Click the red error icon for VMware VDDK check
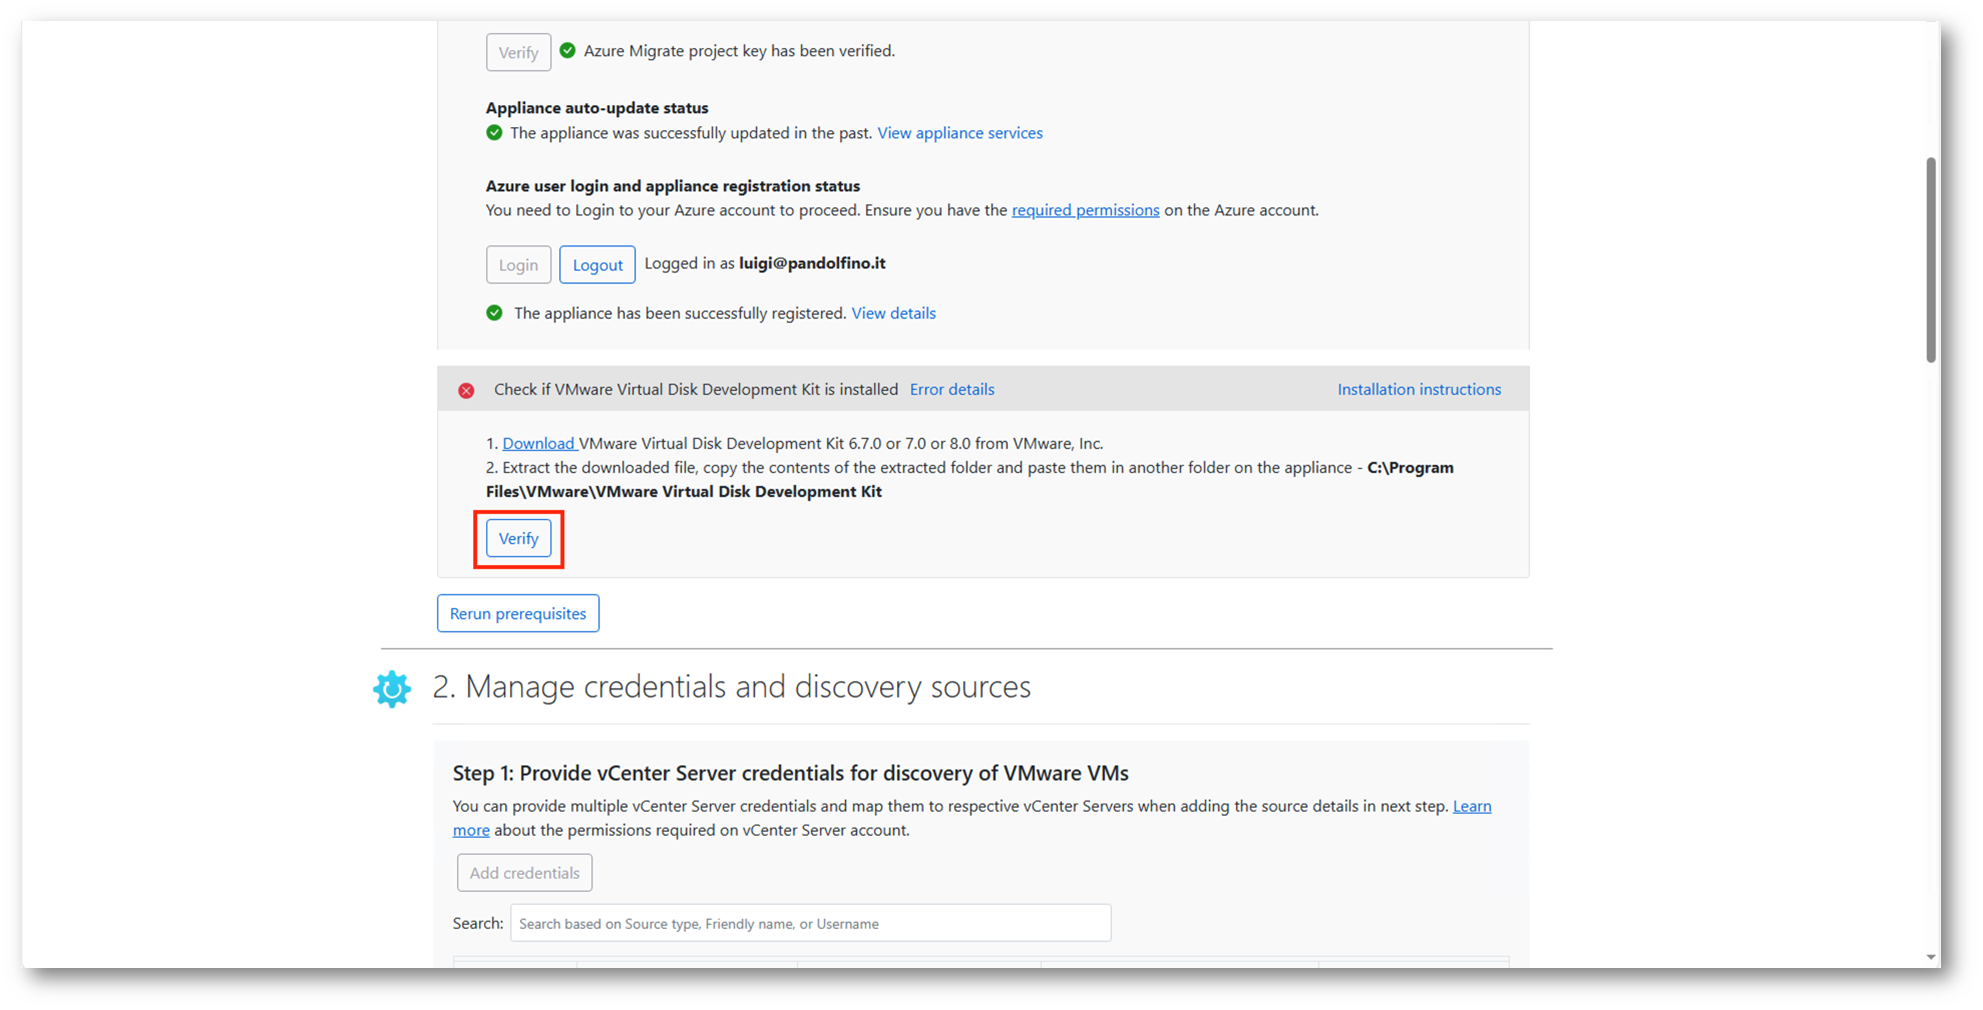Image resolution: width=1983 pixels, height=1010 pixels. click(x=466, y=390)
